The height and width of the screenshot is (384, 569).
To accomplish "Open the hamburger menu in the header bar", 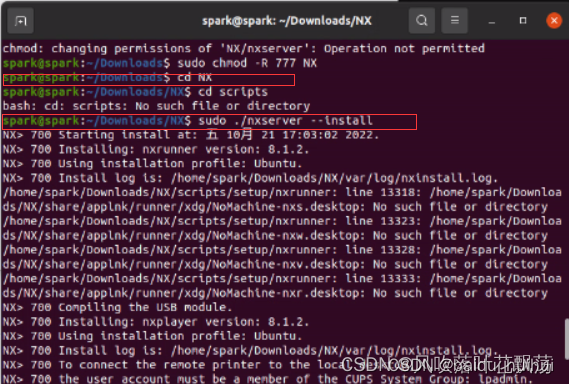I will (x=454, y=20).
